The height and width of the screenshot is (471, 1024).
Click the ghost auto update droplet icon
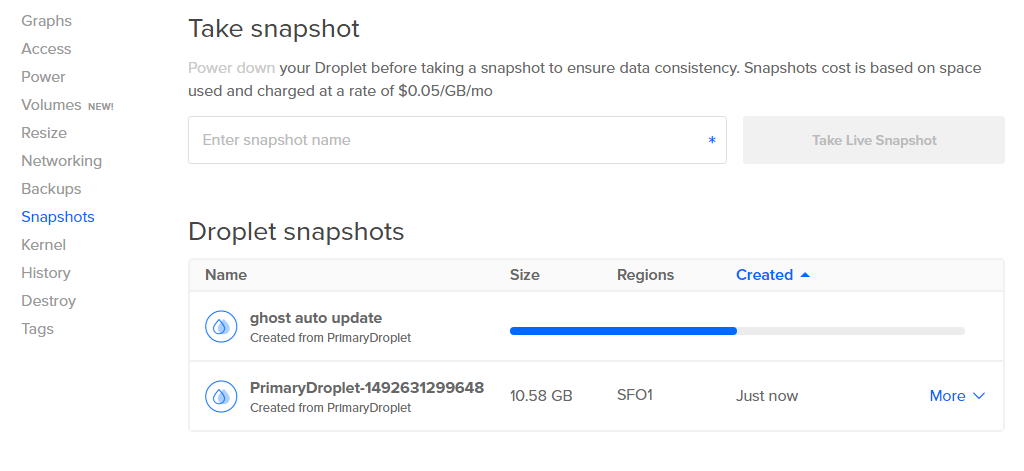click(x=221, y=326)
